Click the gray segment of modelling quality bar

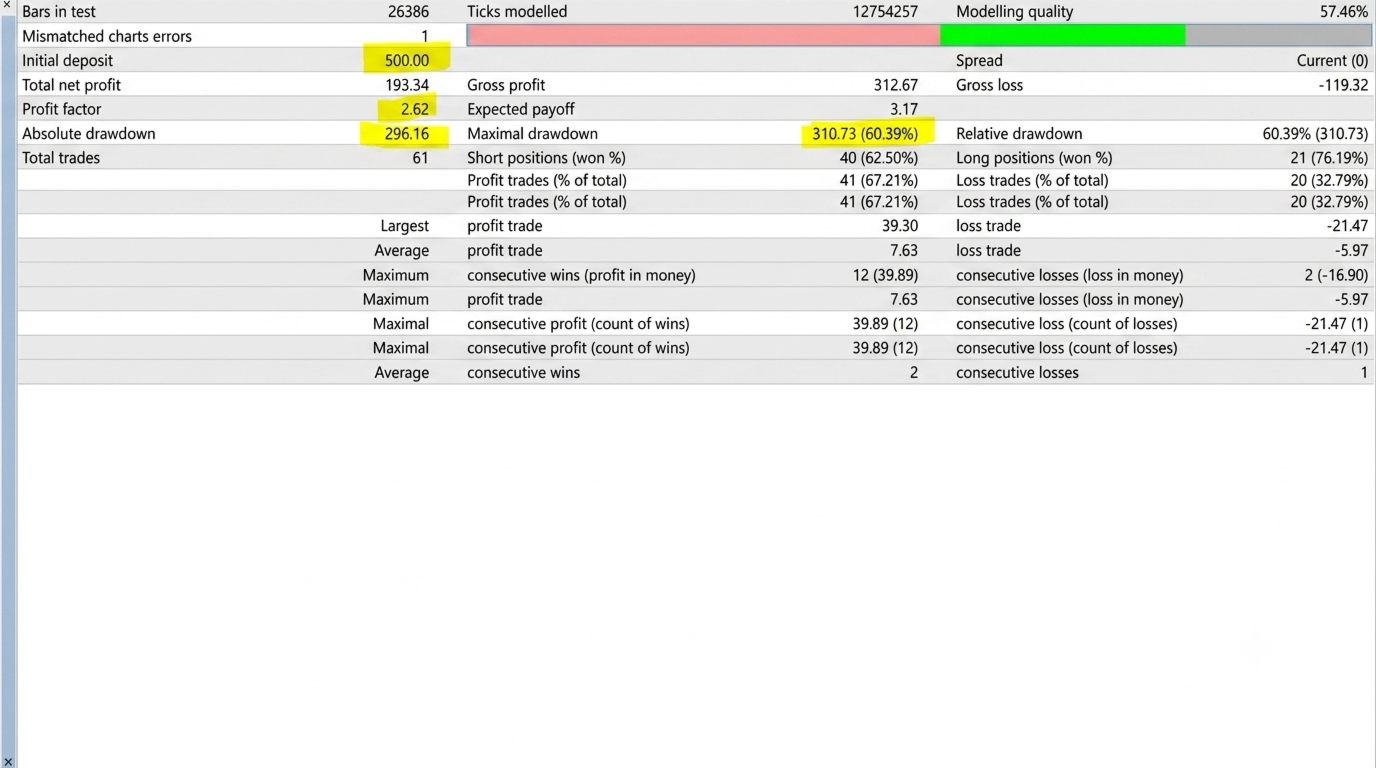pyautogui.click(x=1279, y=36)
